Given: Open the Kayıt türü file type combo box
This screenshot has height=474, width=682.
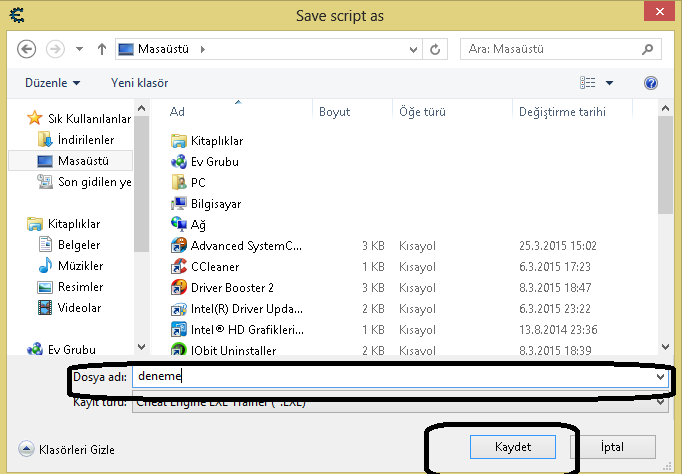Looking at the screenshot, I should [400, 402].
